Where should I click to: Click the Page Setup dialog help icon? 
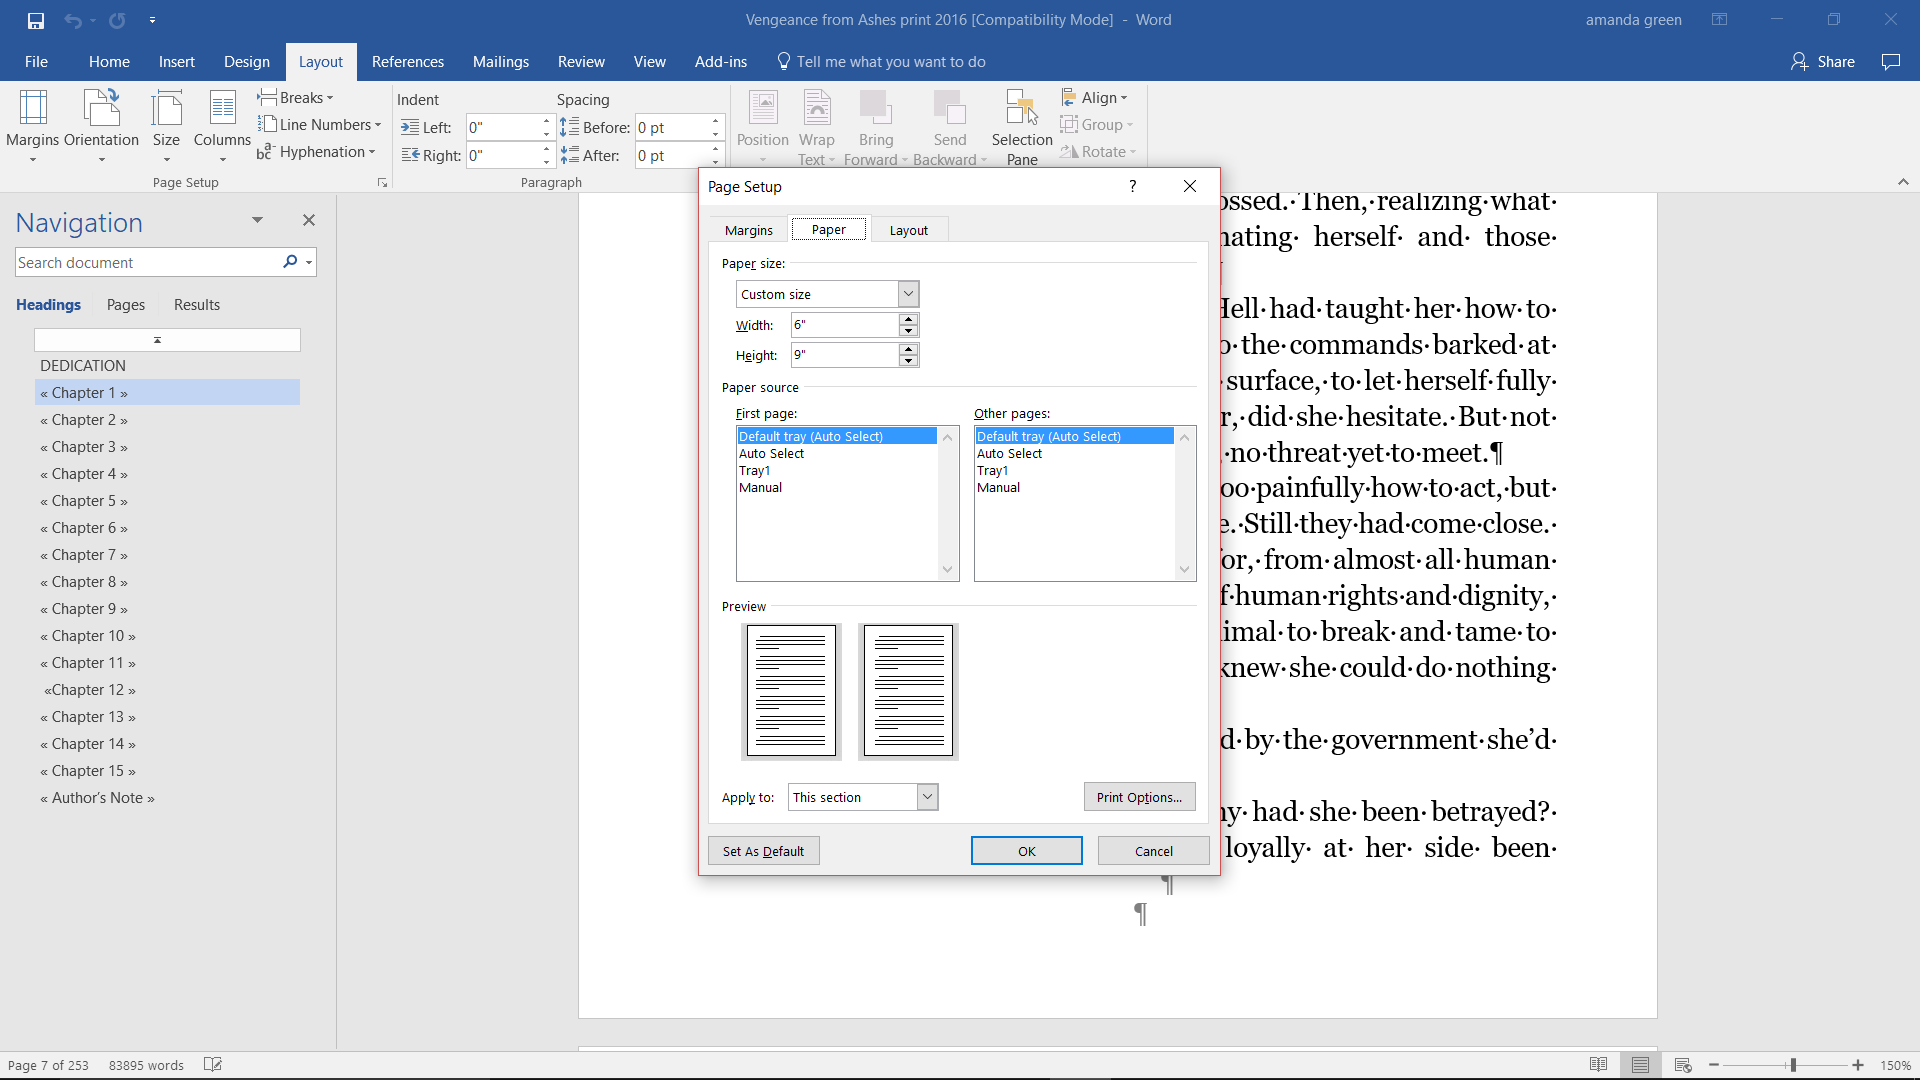coord(1132,186)
